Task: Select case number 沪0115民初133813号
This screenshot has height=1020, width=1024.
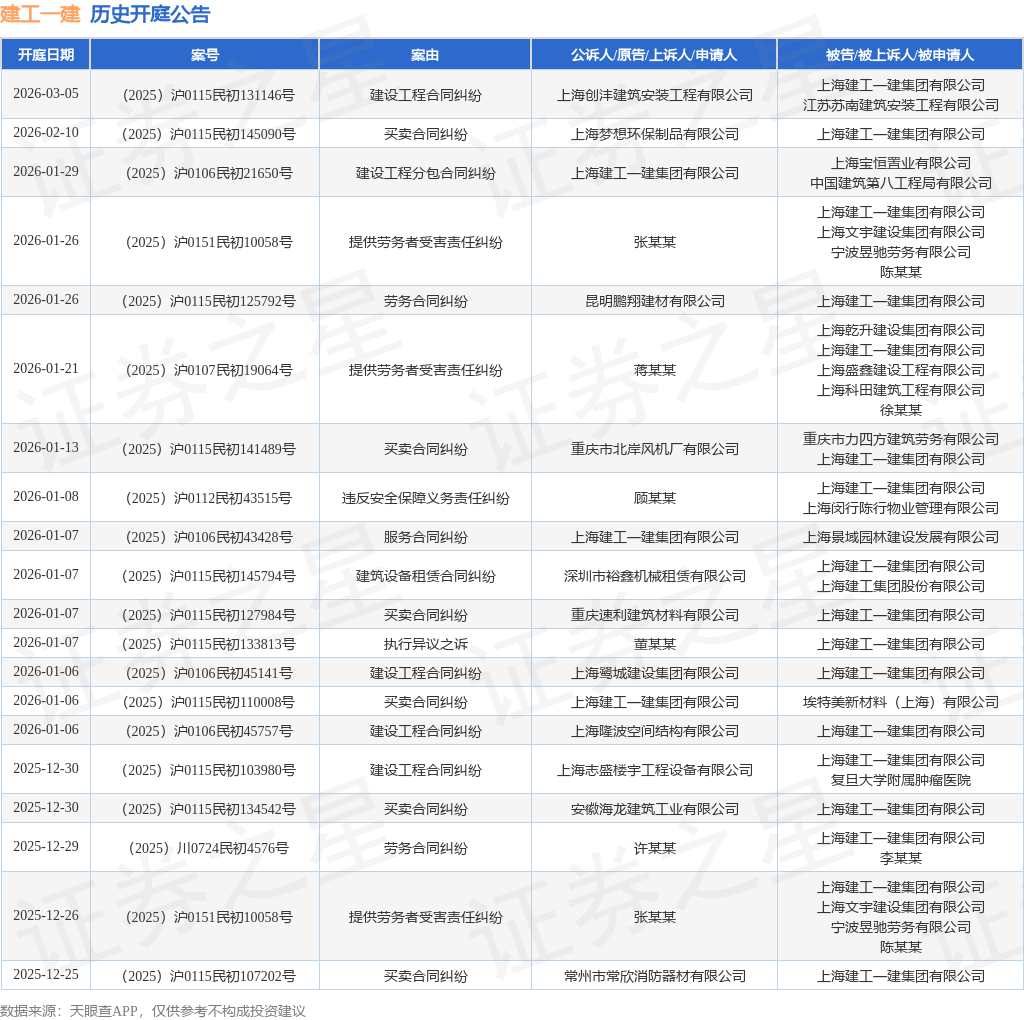Action: pyautogui.click(x=208, y=645)
